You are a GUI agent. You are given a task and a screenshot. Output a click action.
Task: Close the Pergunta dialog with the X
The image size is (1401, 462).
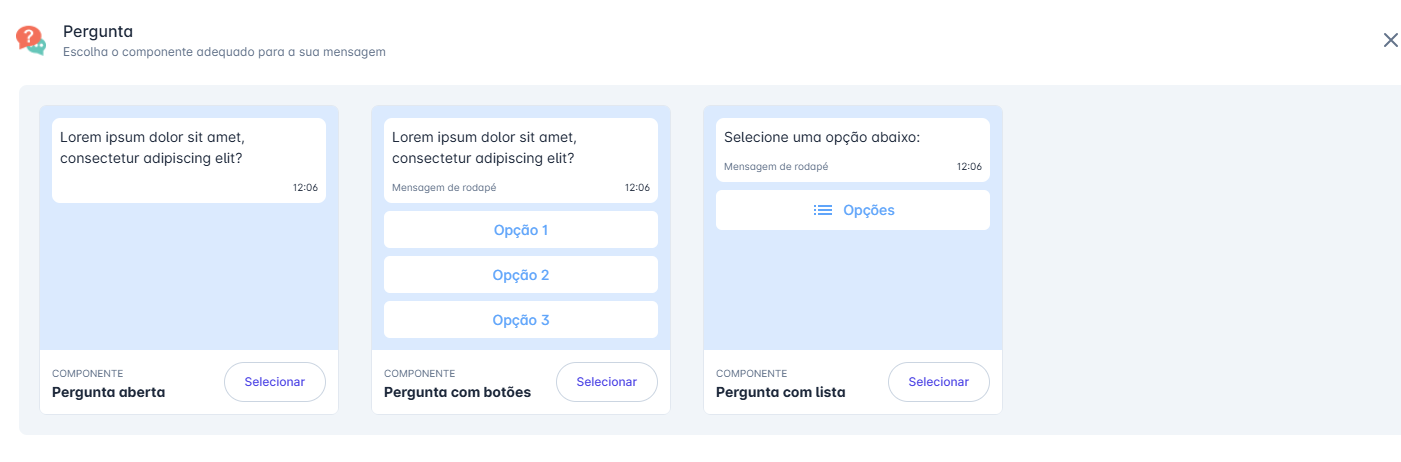(1390, 40)
